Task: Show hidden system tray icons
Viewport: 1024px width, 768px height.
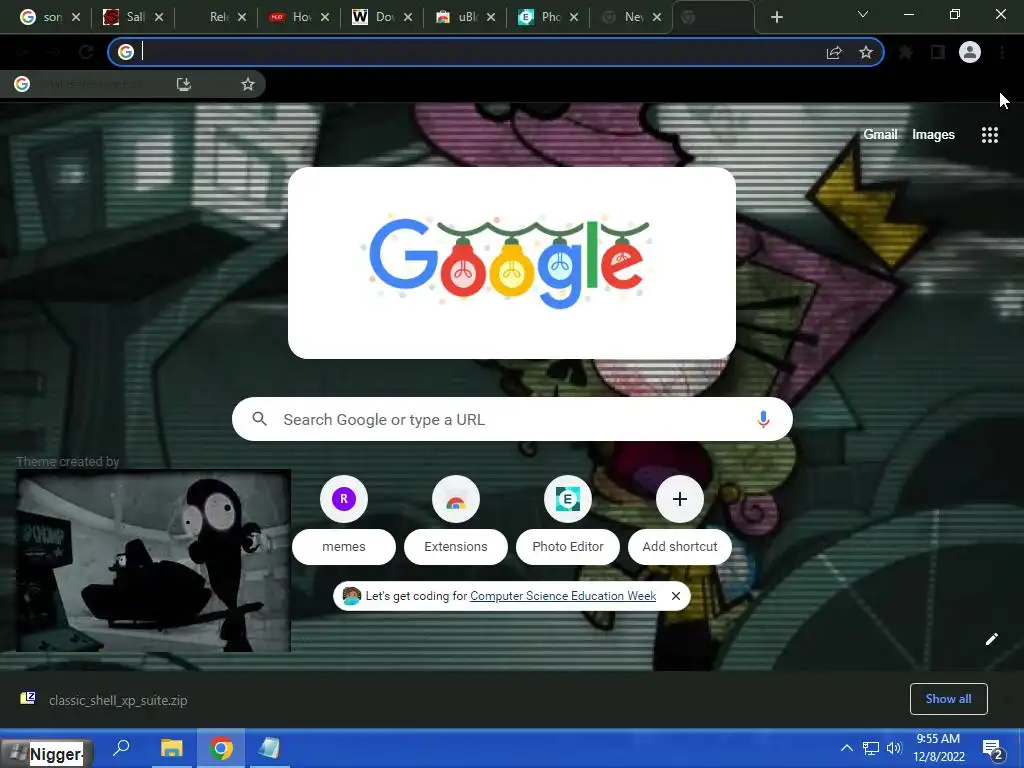Action: point(846,748)
